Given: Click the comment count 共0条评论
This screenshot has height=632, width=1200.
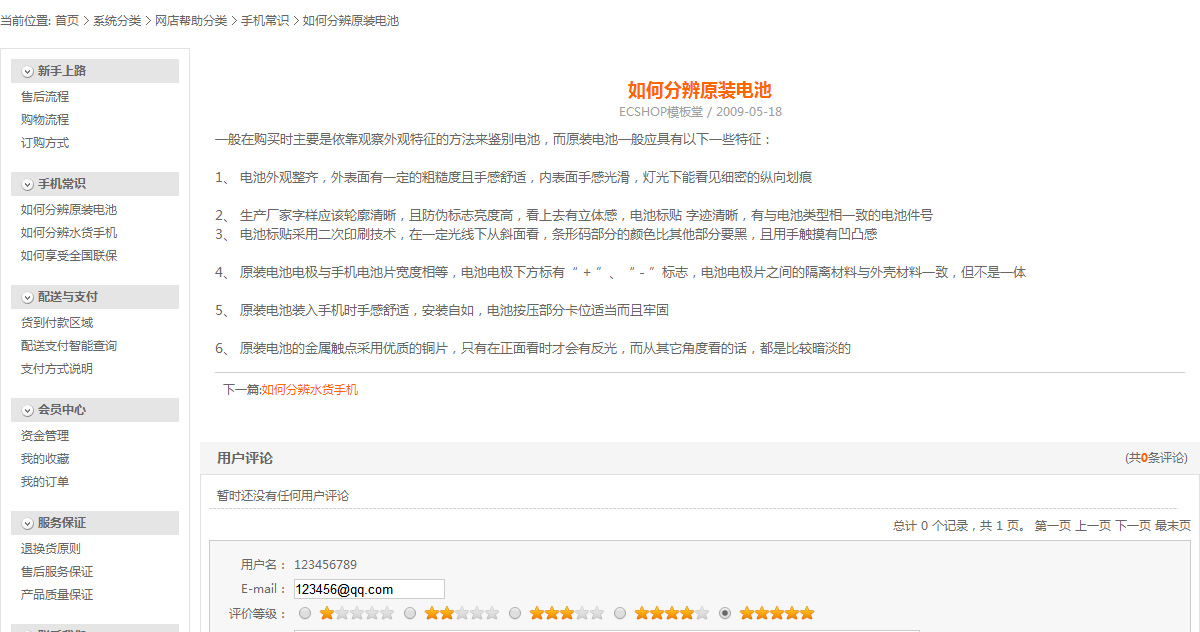Looking at the screenshot, I should click(x=1157, y=458).
